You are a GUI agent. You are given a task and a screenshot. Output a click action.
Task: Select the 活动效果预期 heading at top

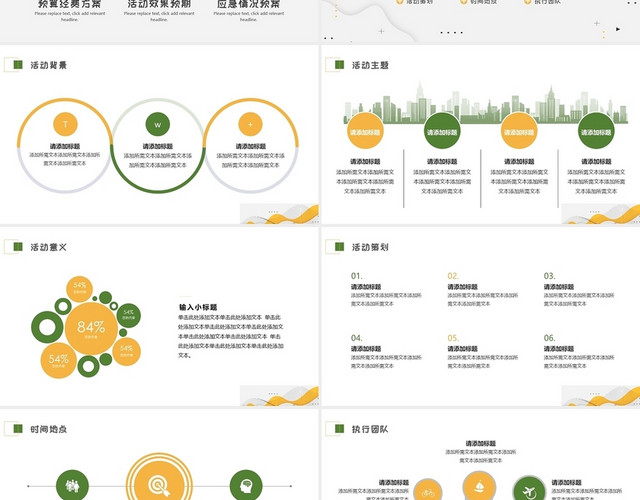(159, 4)
